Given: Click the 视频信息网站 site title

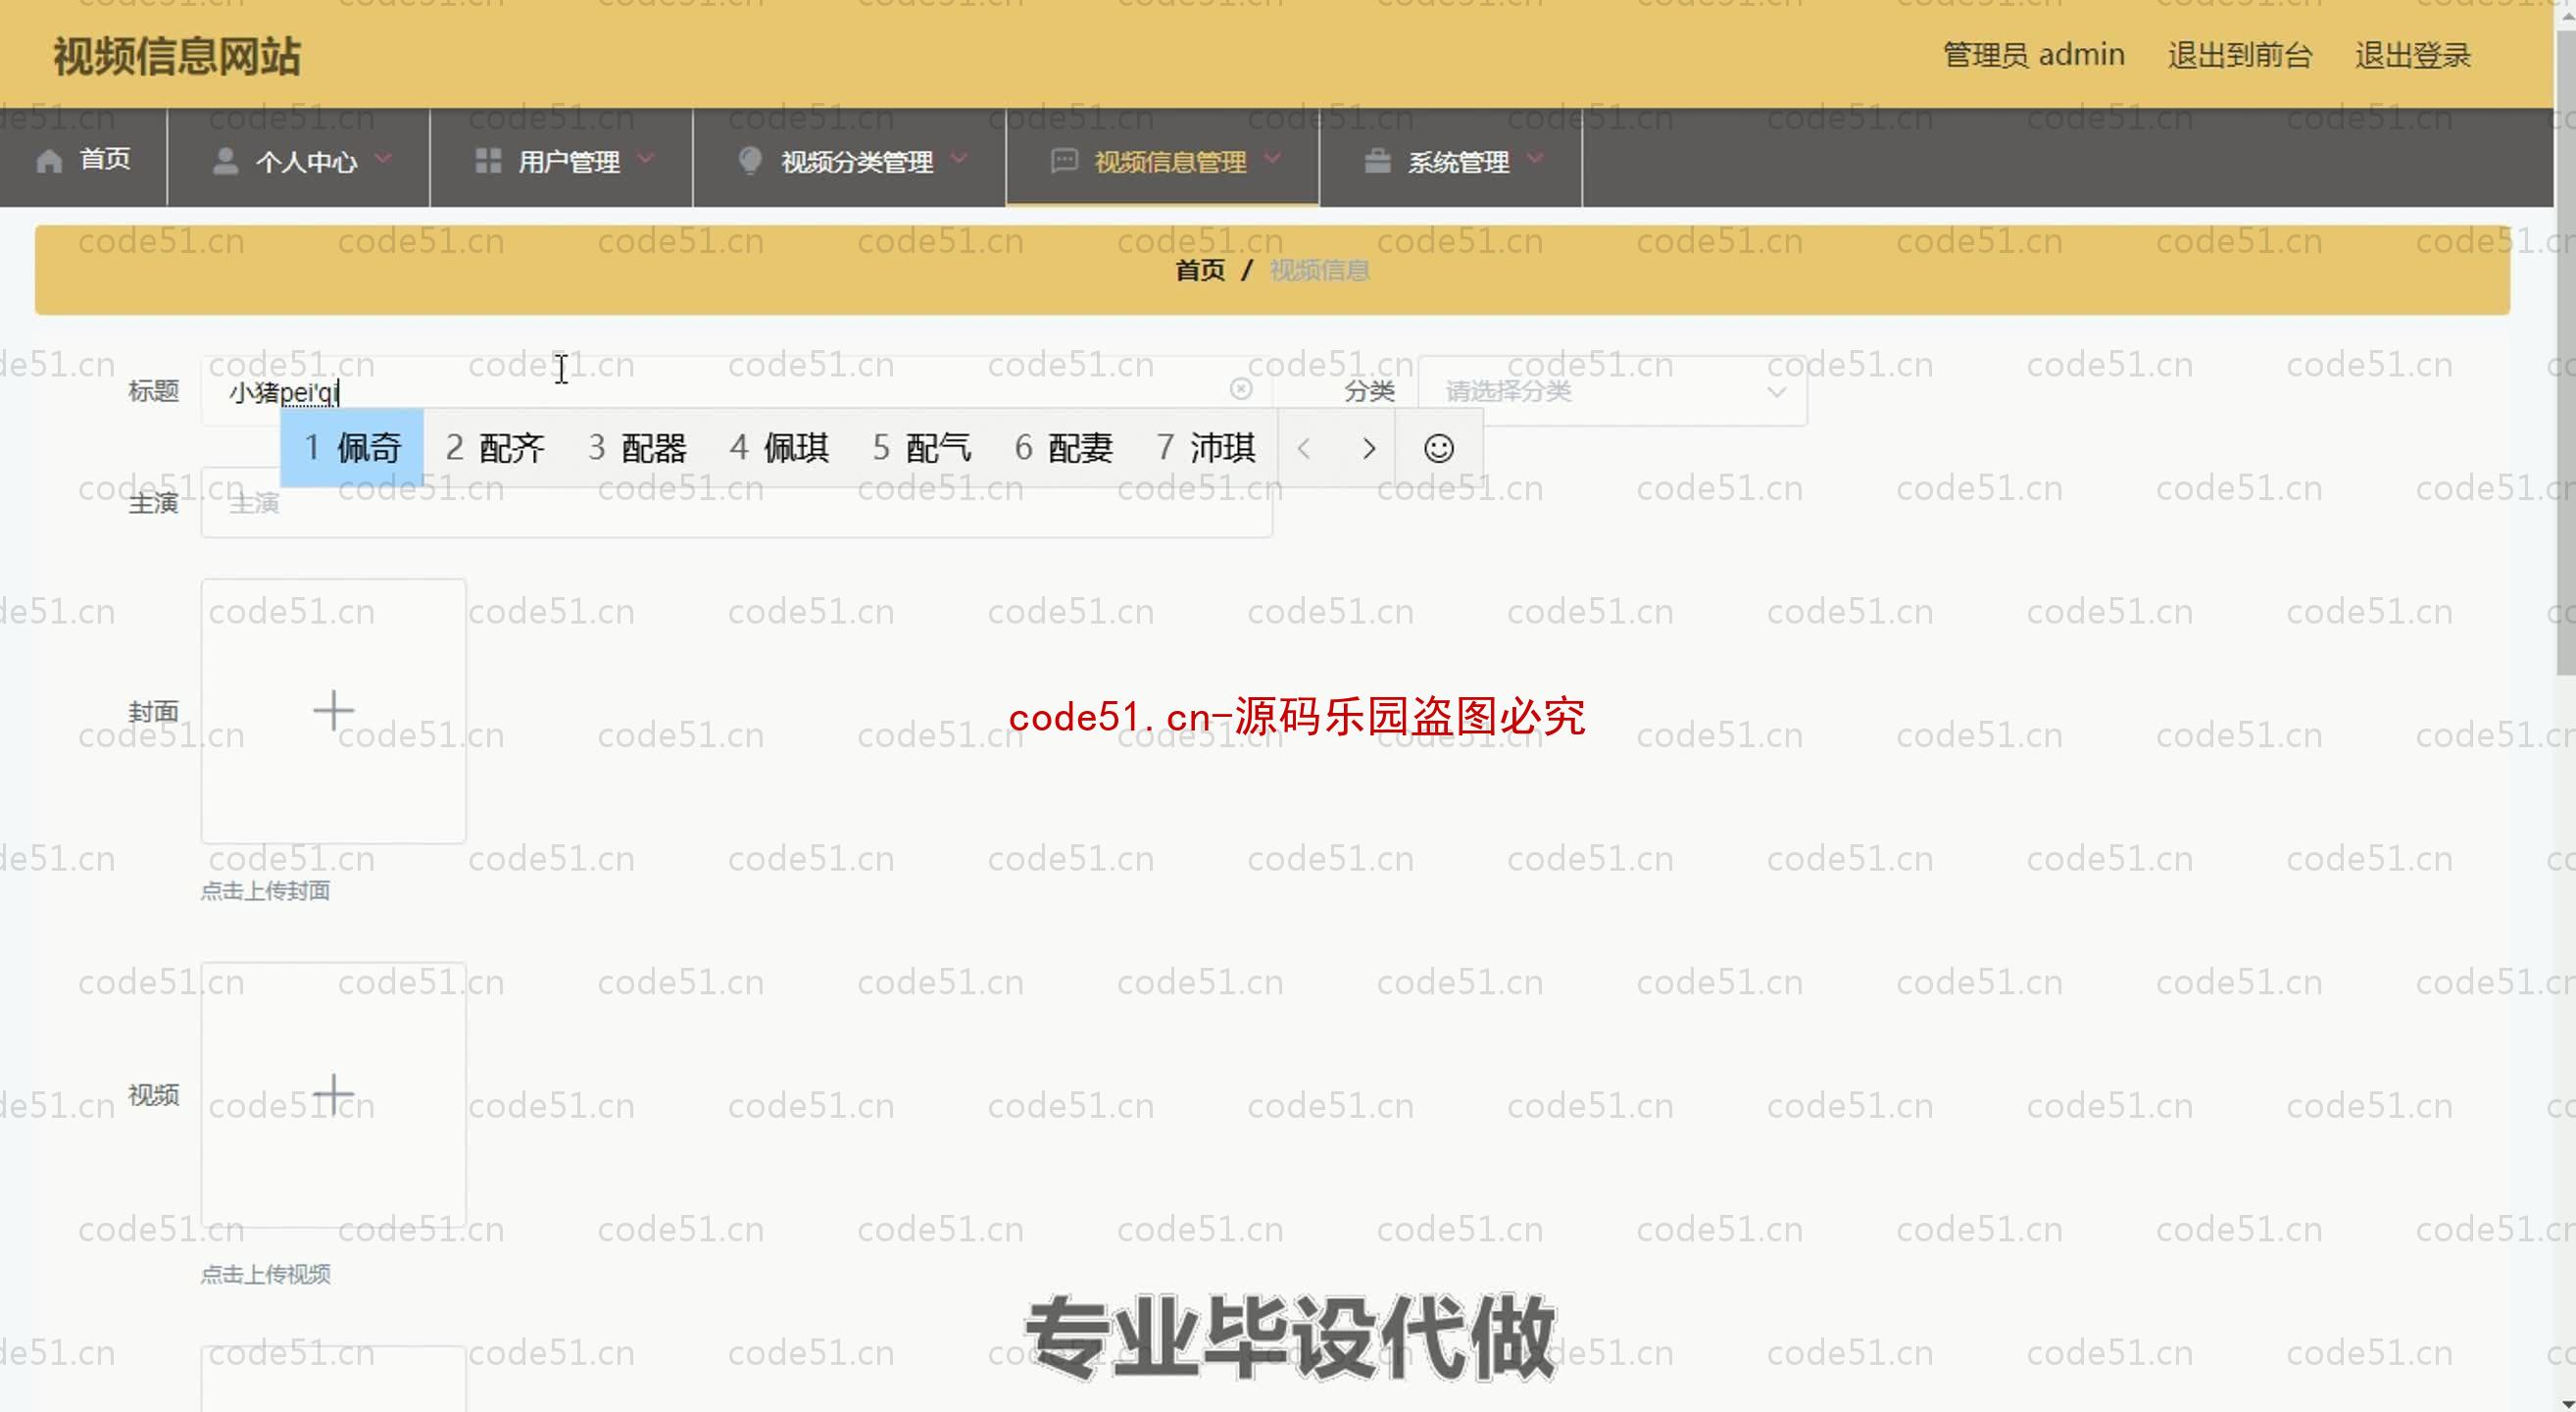Looking at the screenshot, I should click(176, 56).
